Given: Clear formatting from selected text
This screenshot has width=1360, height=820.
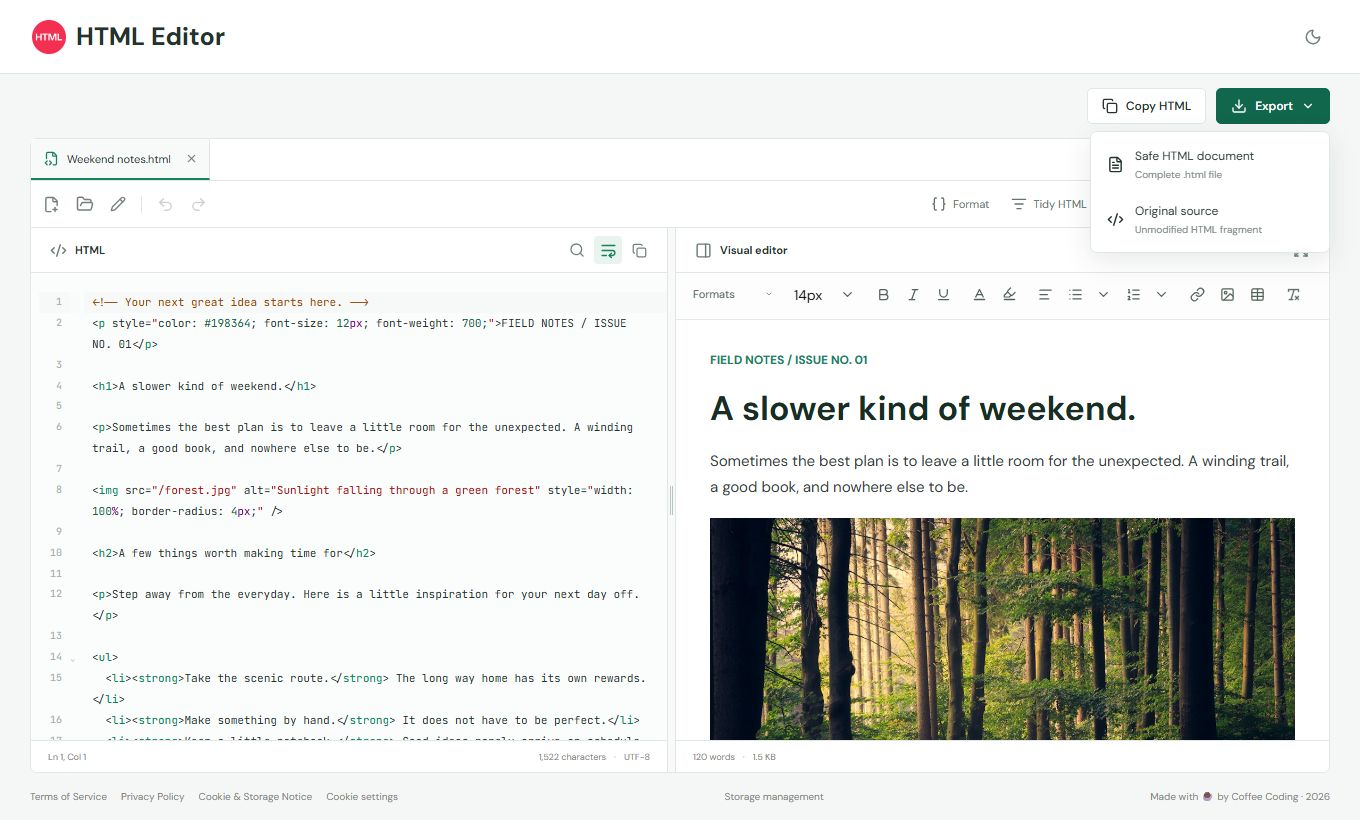Looking at the screenshot, I should pyautogui.click(x=1293, y=294).
